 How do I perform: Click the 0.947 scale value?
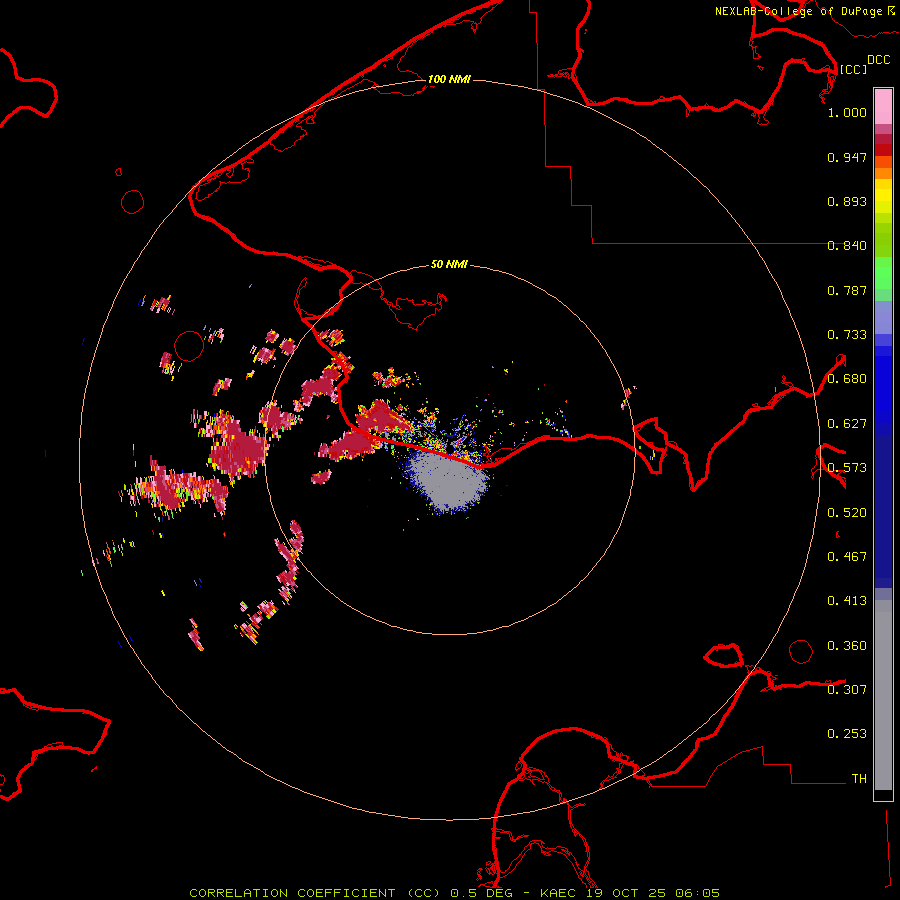coord(847,157)
